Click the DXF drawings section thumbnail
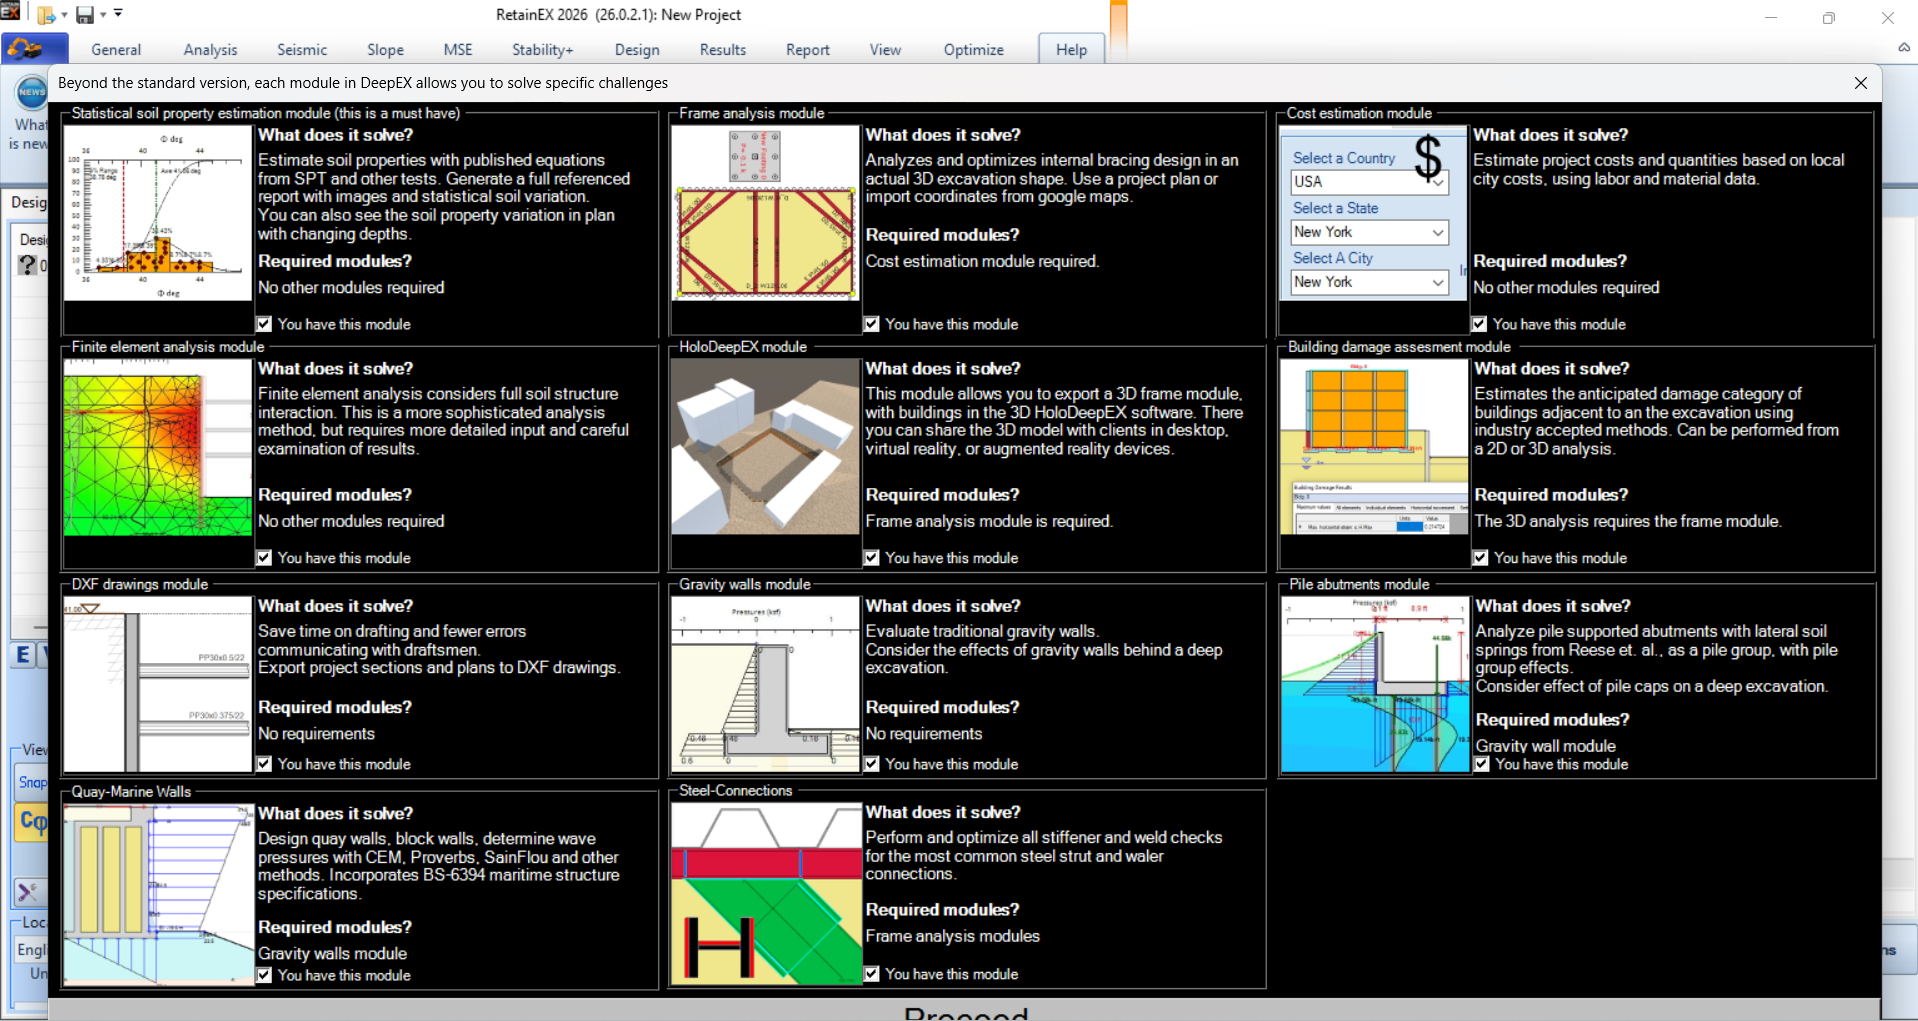The height and width of the screenshot is (1021, 1918). 158,685
